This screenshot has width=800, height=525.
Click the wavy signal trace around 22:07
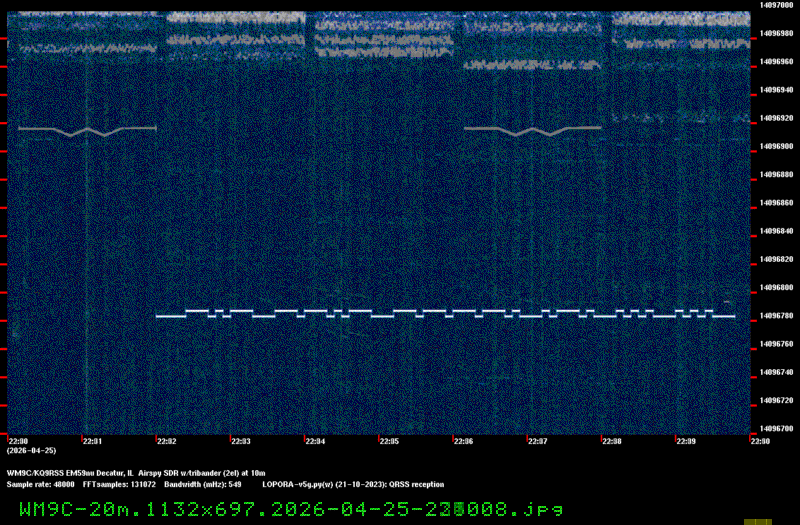(x=533, y=131)
